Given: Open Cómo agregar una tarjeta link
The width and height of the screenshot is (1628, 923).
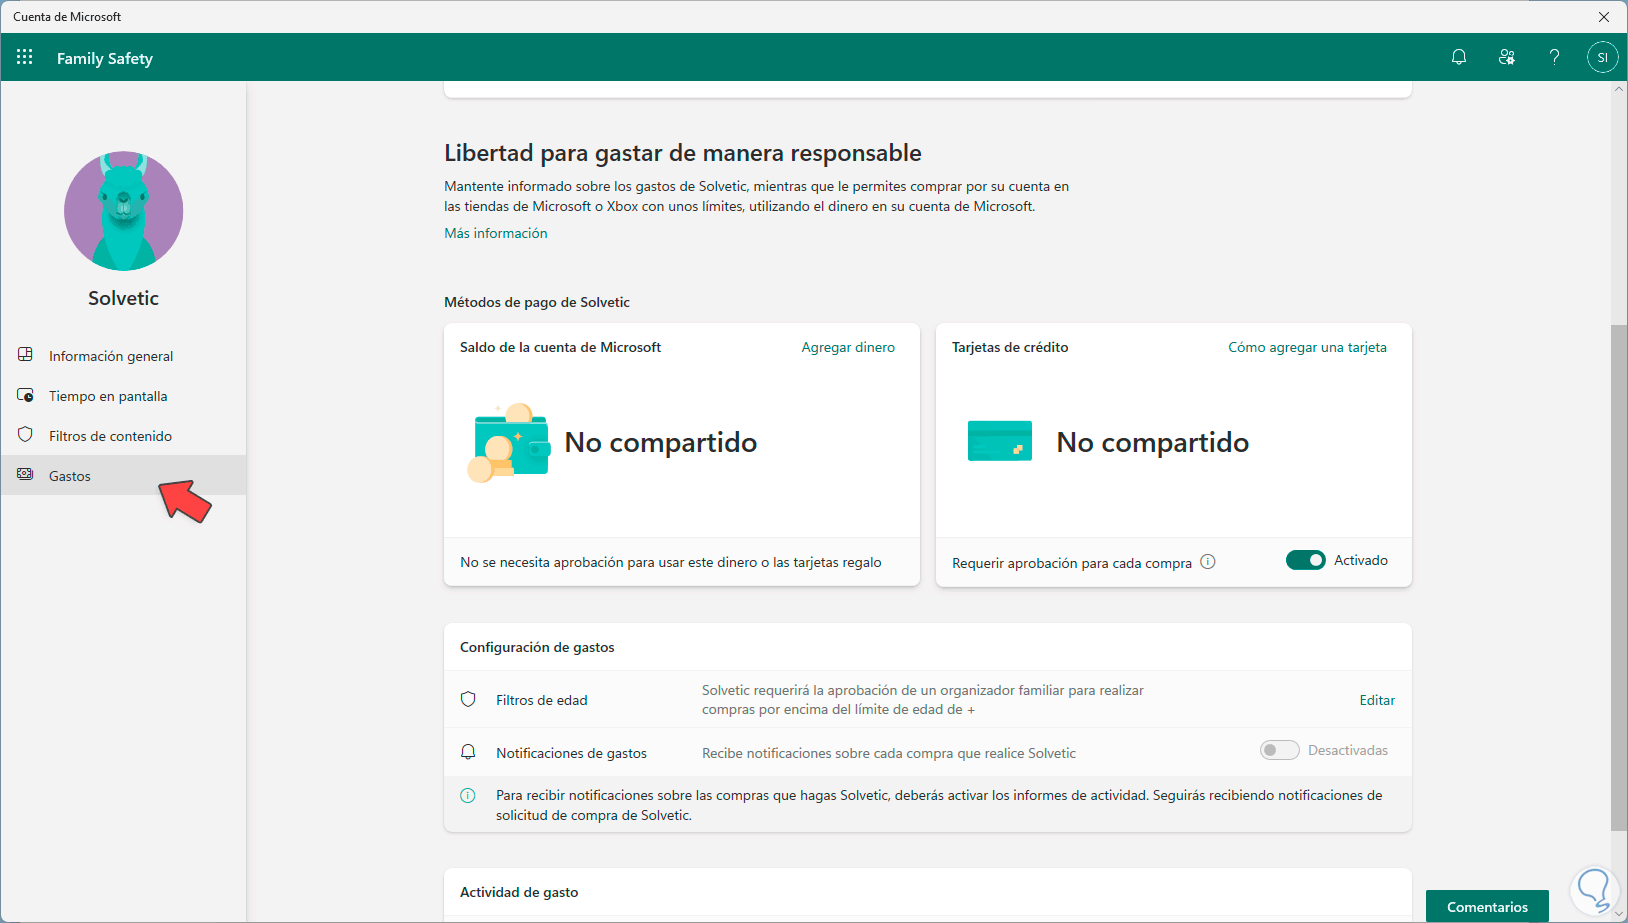Looking at the screenshot, I should click(x=1307, y=347).
